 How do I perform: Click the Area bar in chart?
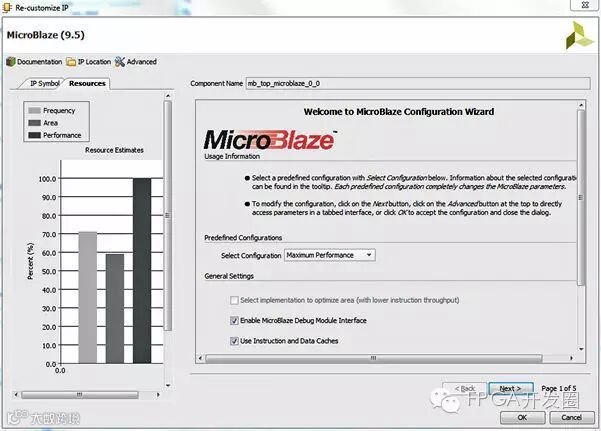[x=115, y=309]
